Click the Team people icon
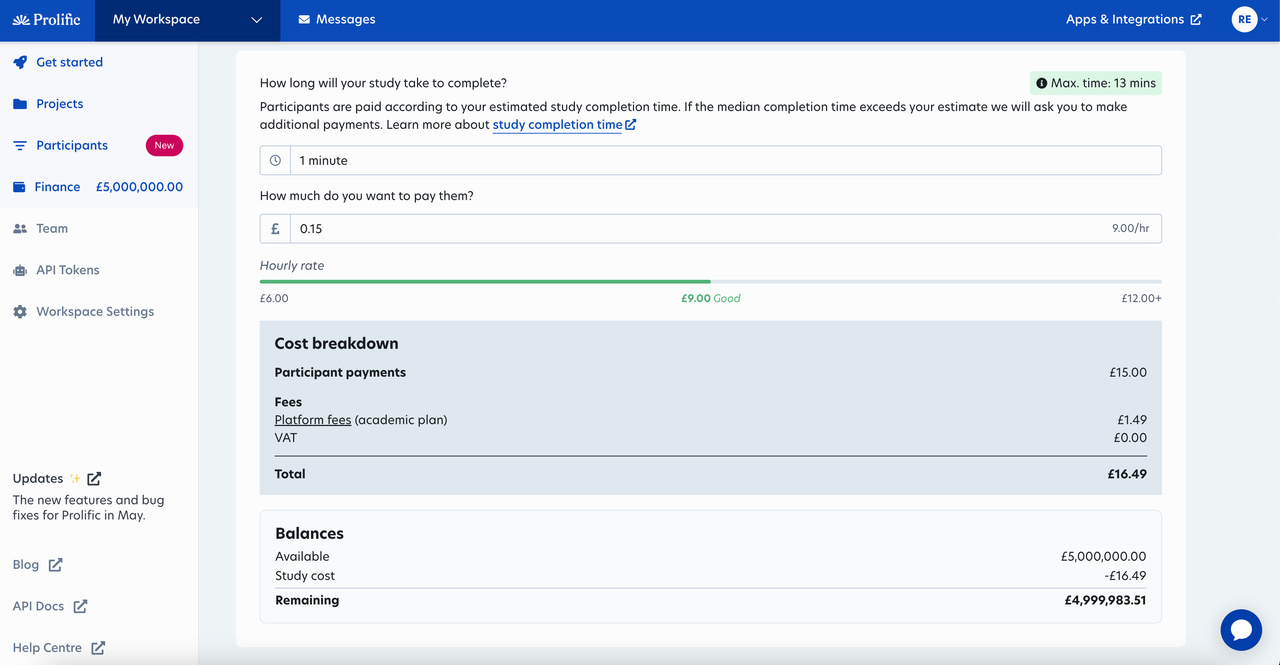This screenshot has width=1280, height=665. tap(20, 229)
